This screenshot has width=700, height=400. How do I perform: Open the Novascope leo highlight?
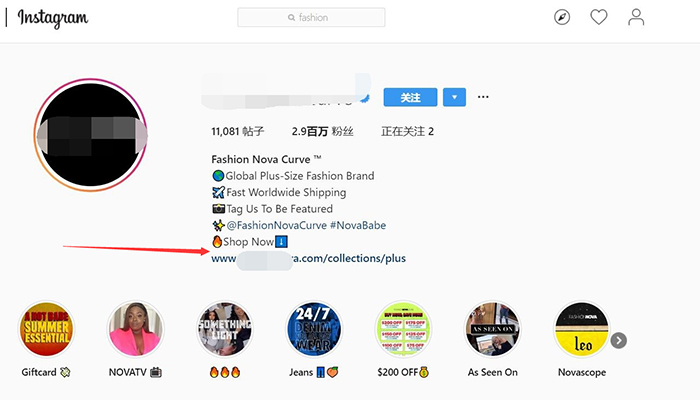point(582,329)
